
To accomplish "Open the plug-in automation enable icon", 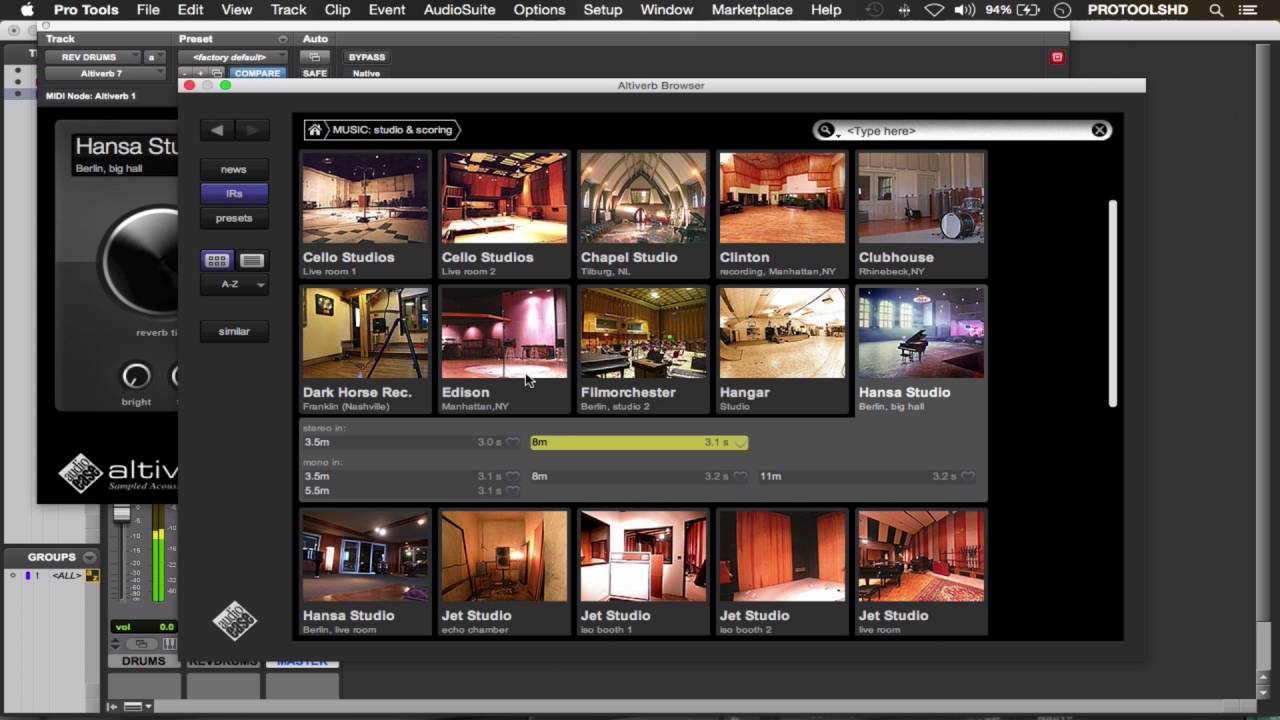I will coord(315,57).
